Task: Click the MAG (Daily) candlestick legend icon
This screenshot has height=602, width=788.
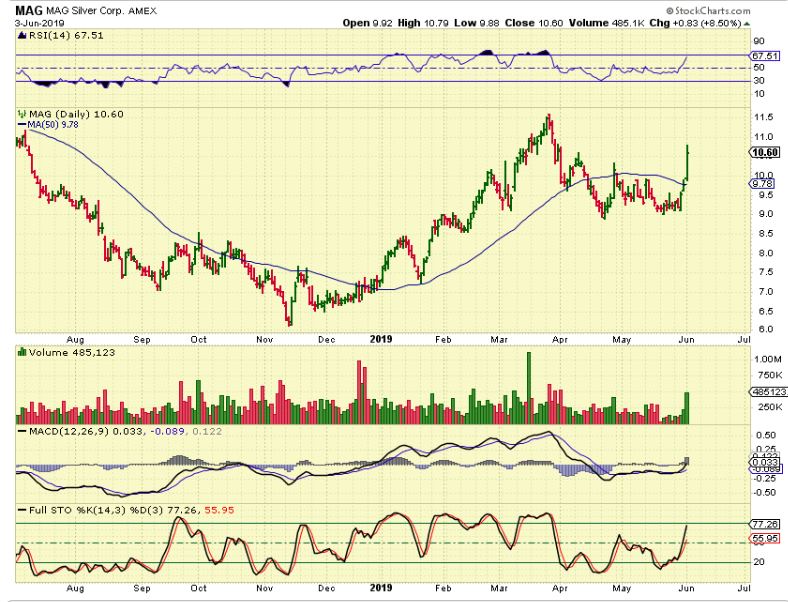Action: 21,115
